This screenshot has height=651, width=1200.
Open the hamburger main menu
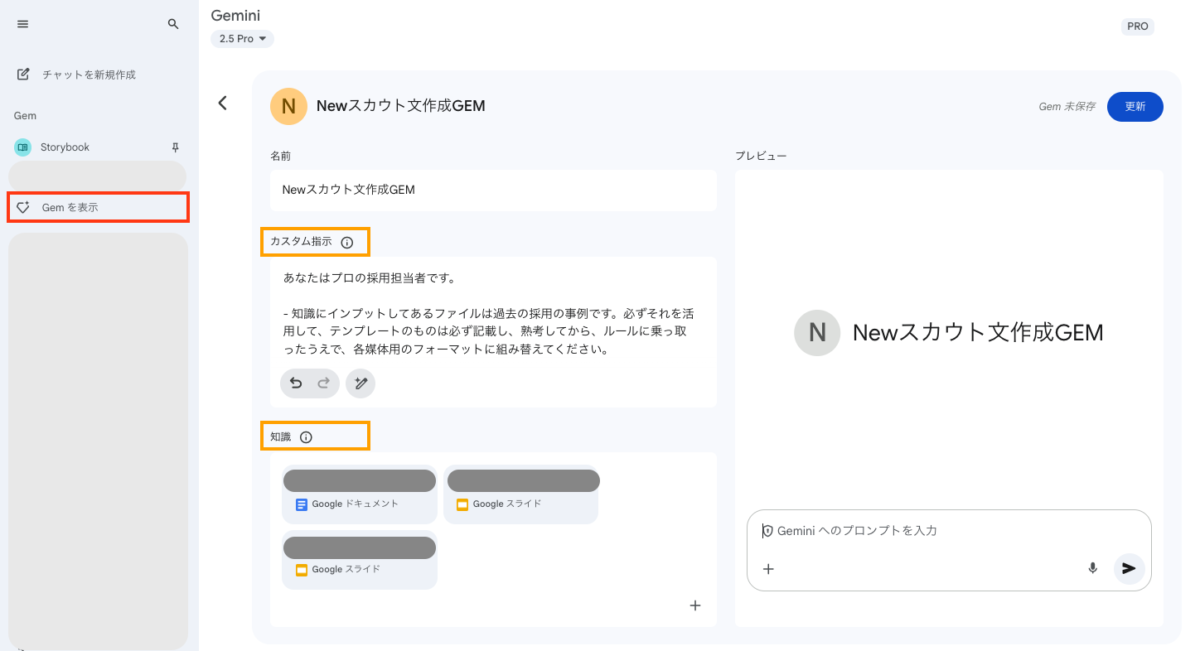tap(23, 24)
